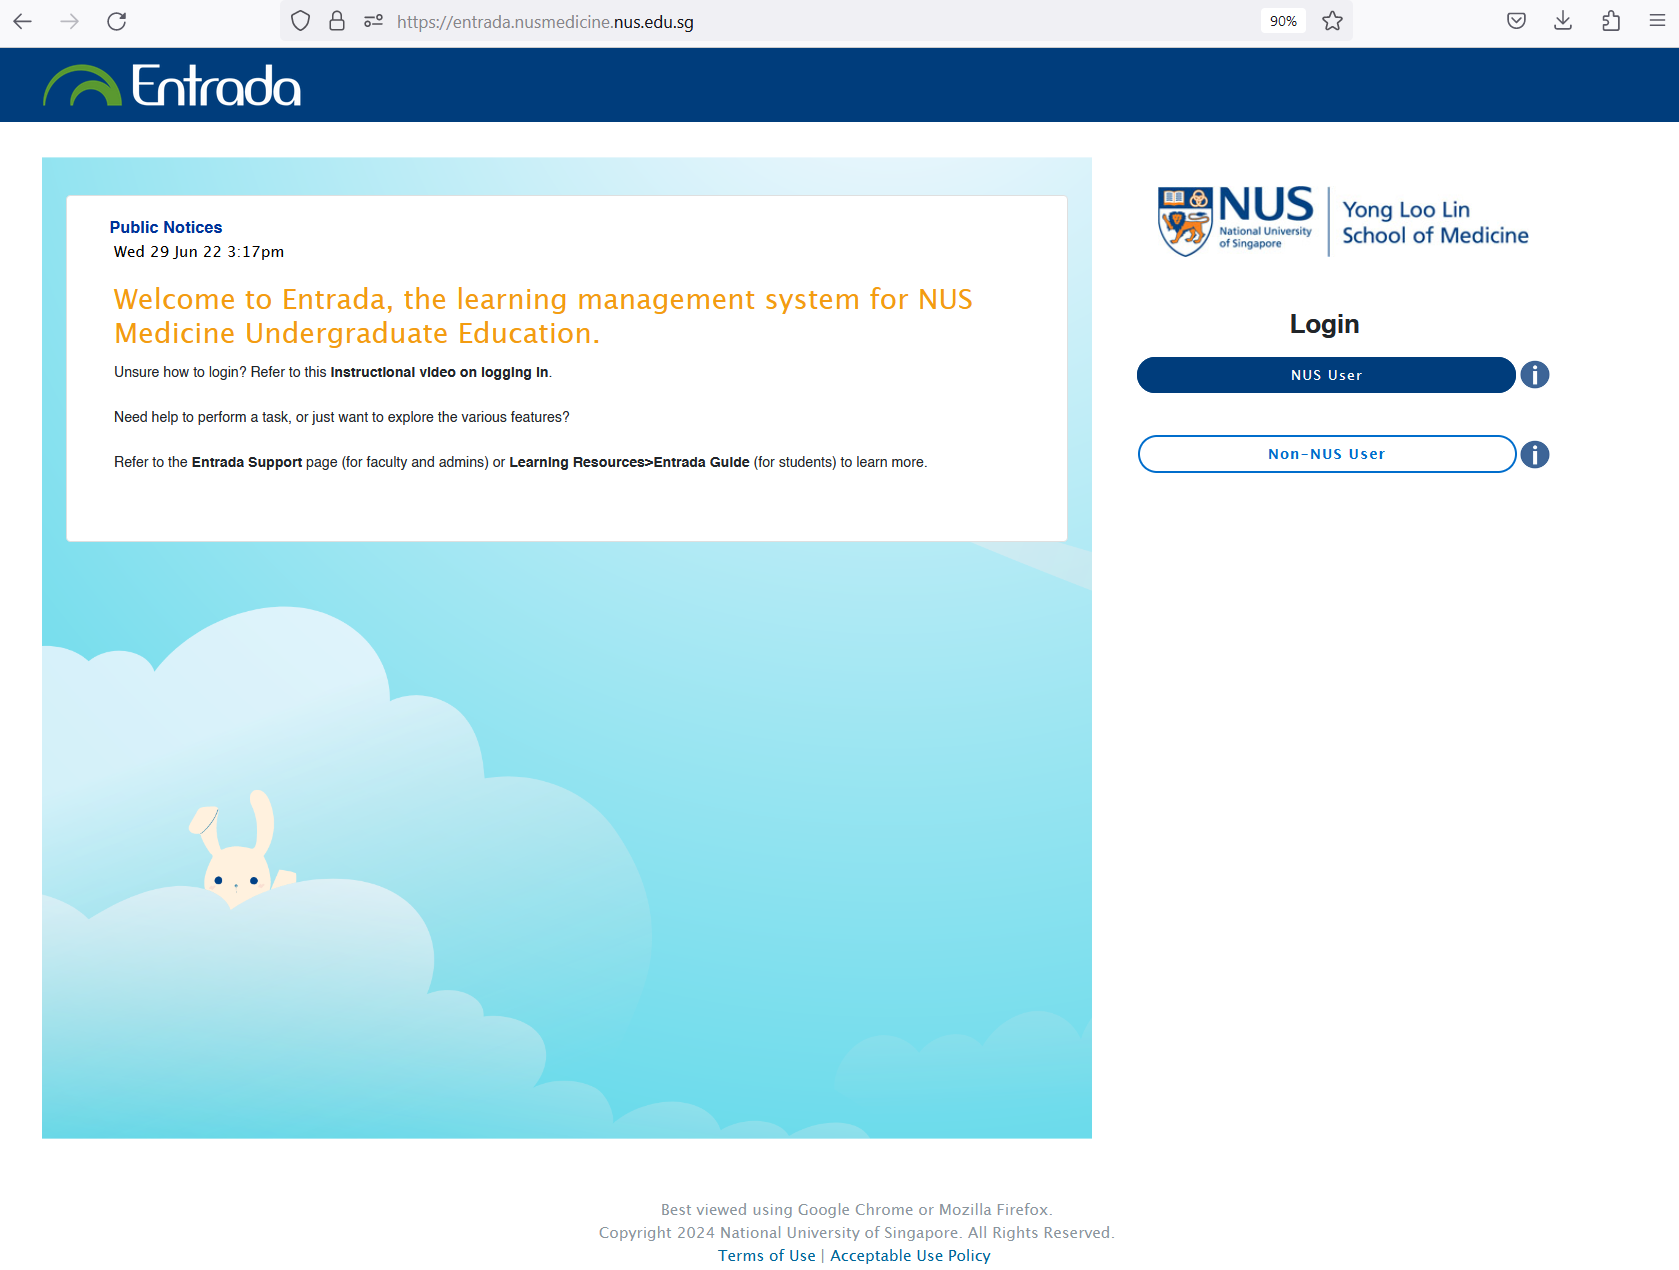Click the Entrada logo in the header

click(171, 85)
